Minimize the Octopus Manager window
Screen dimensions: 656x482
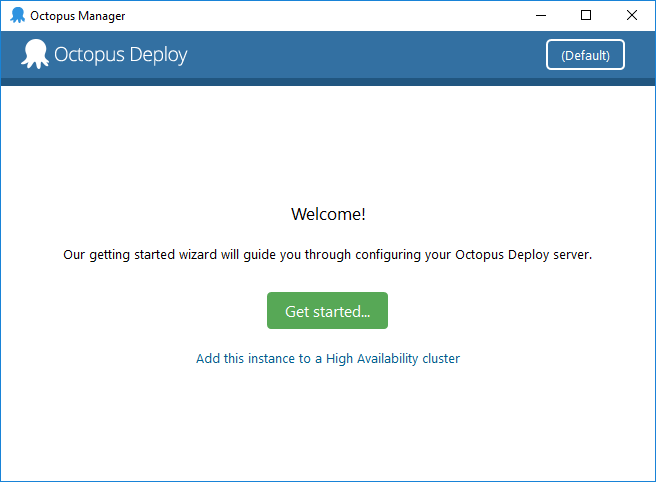click(541, 15)
